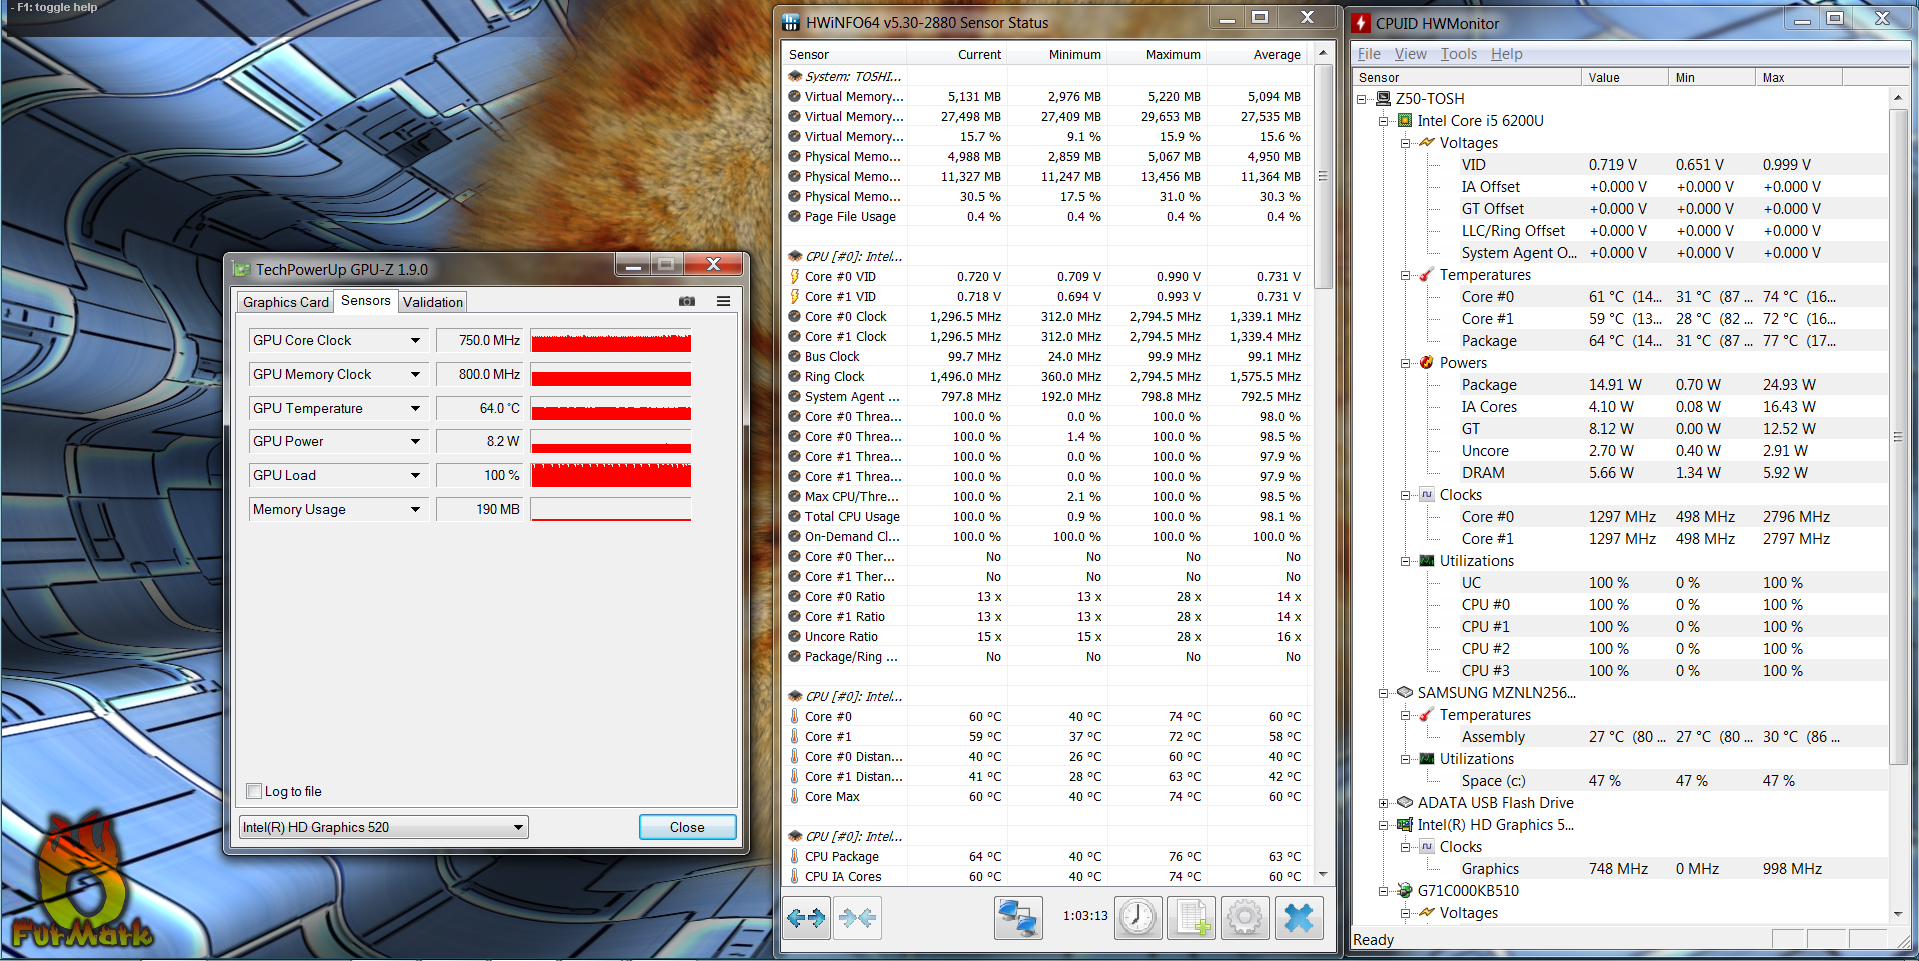Image resolution: width=1919 pixels, height=961 pixels.
Task: Click HWiNFO Current column header
Action: point(956,54)
